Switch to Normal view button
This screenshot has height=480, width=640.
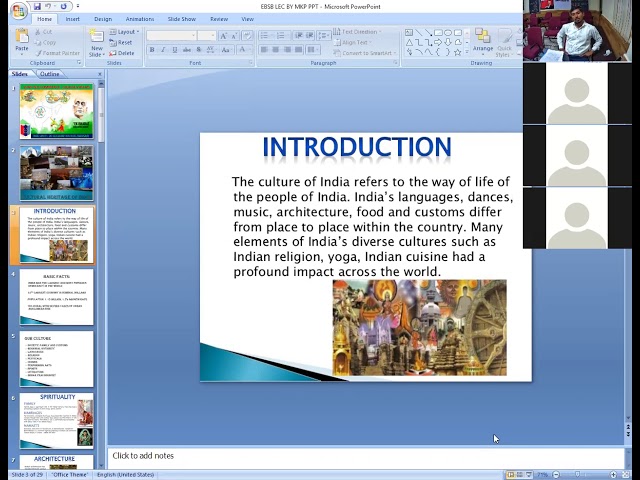pyautogui.click(x=510, y=475)
